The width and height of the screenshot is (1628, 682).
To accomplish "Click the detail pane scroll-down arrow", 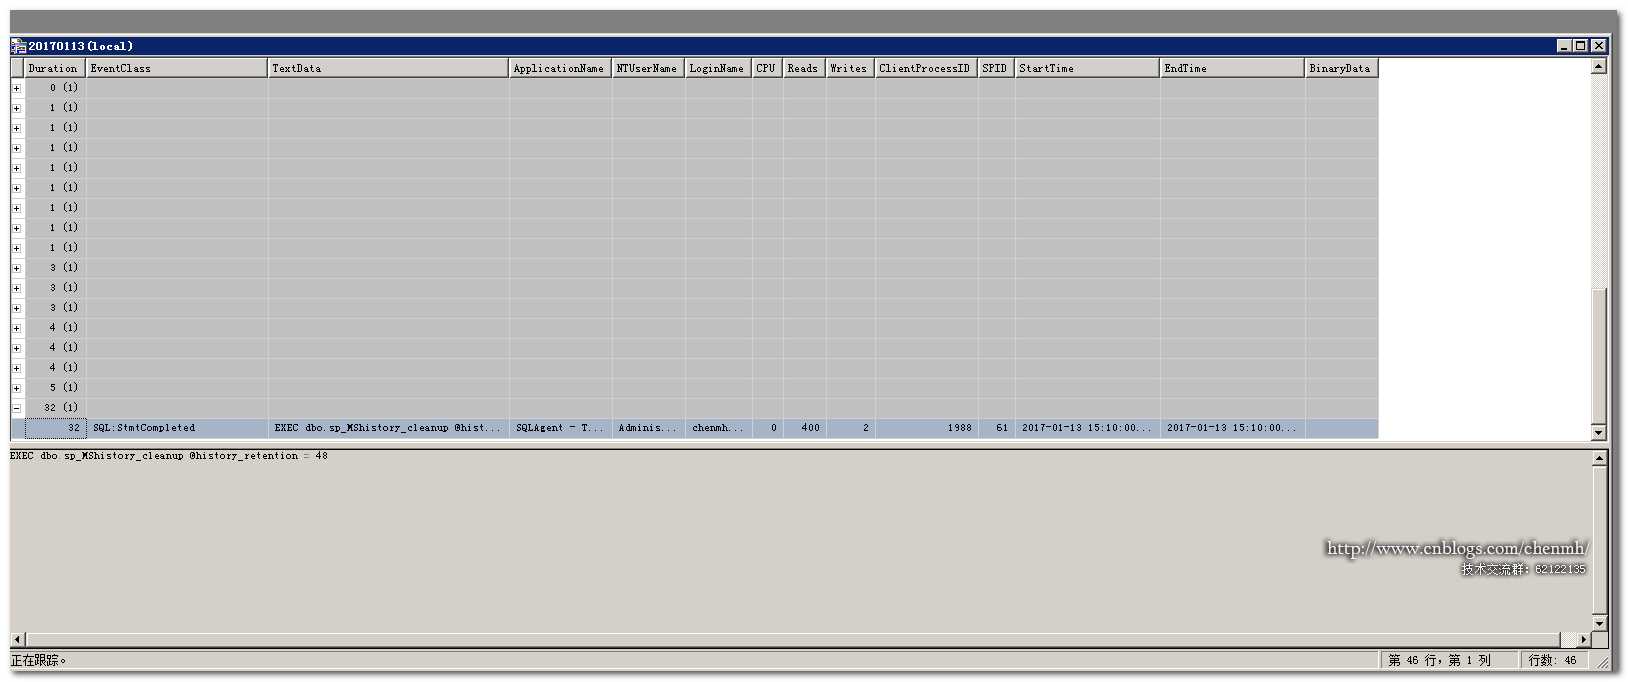I will click(x=1598, y=623).
